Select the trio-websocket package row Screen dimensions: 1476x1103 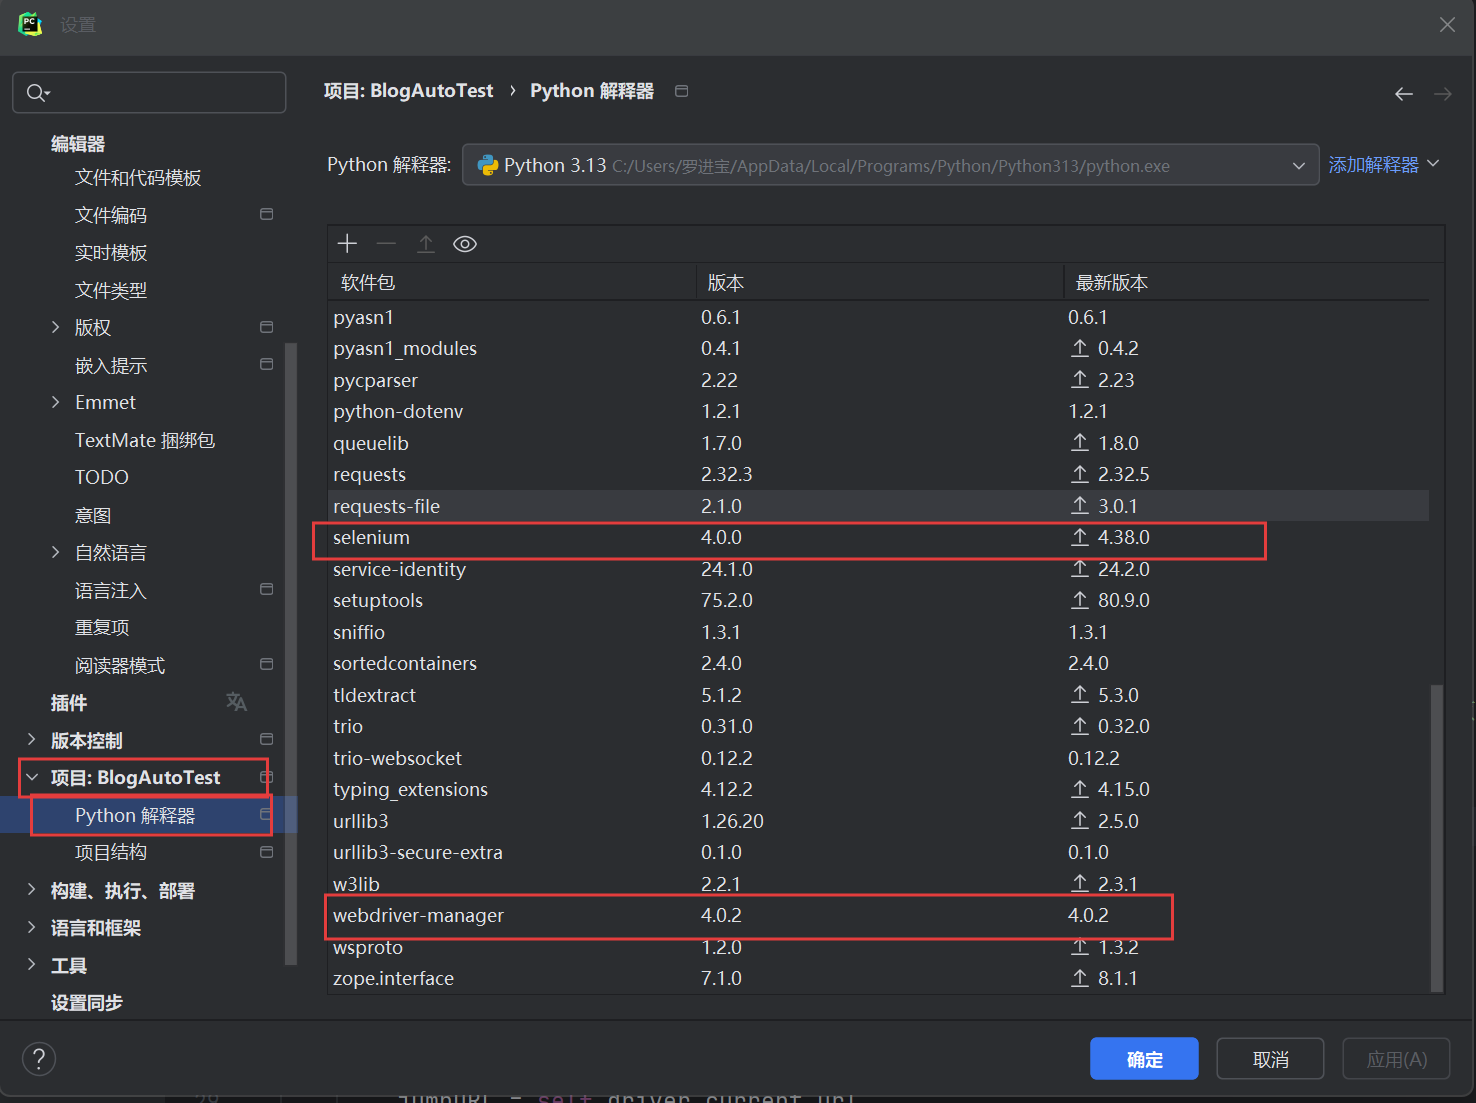point(879,758)
